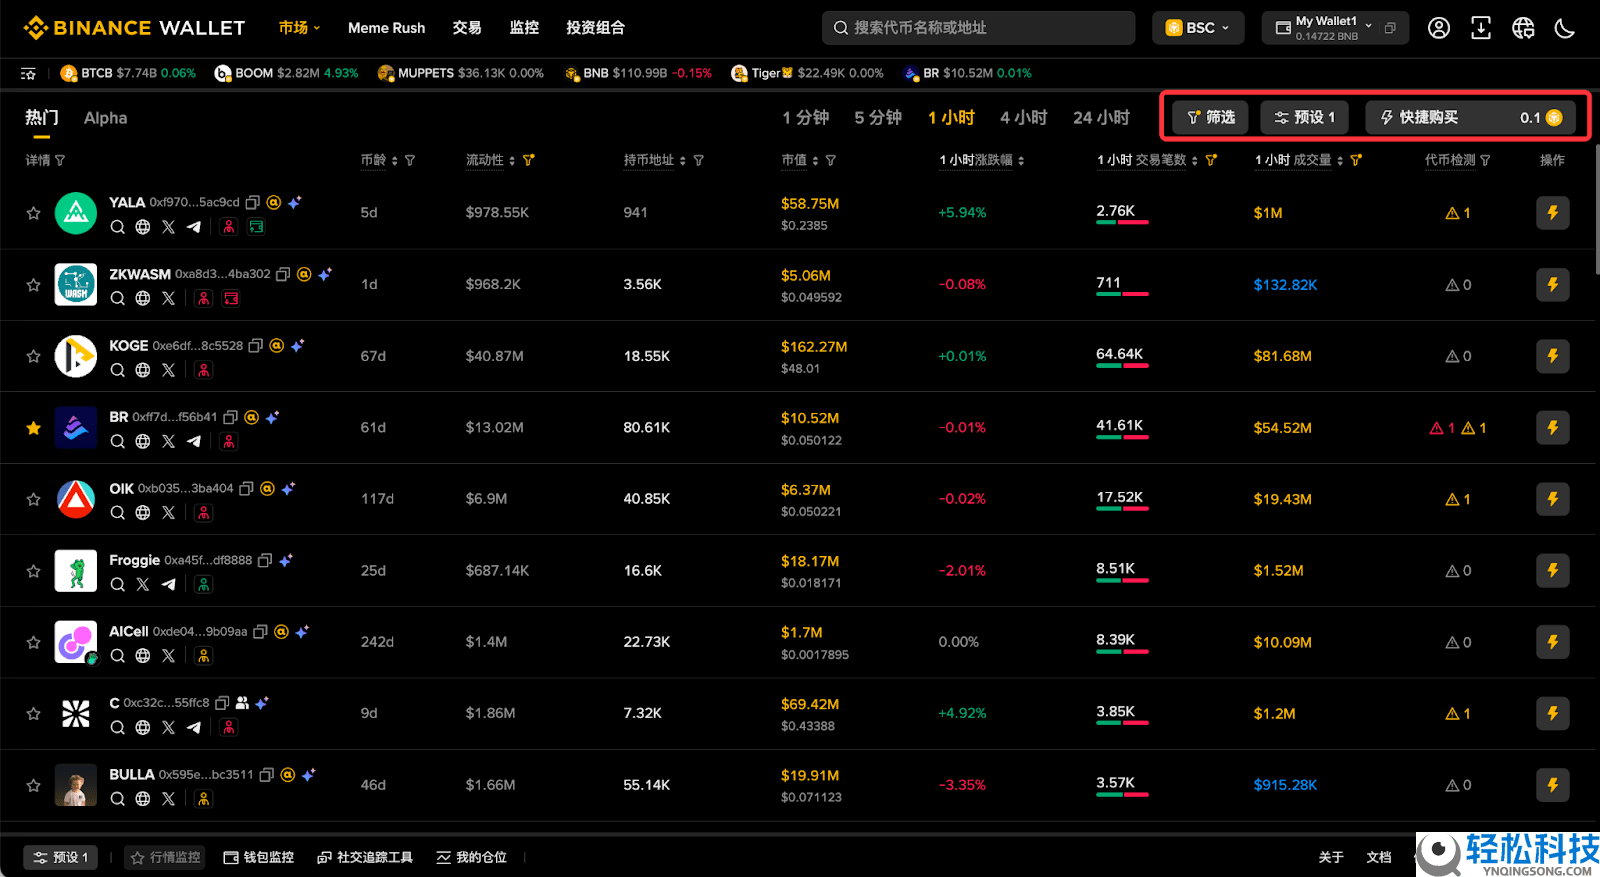The image size is (1600, 877).
Task: Click the quick buy lightning icon for YALA
Action: click(1552, 213)
